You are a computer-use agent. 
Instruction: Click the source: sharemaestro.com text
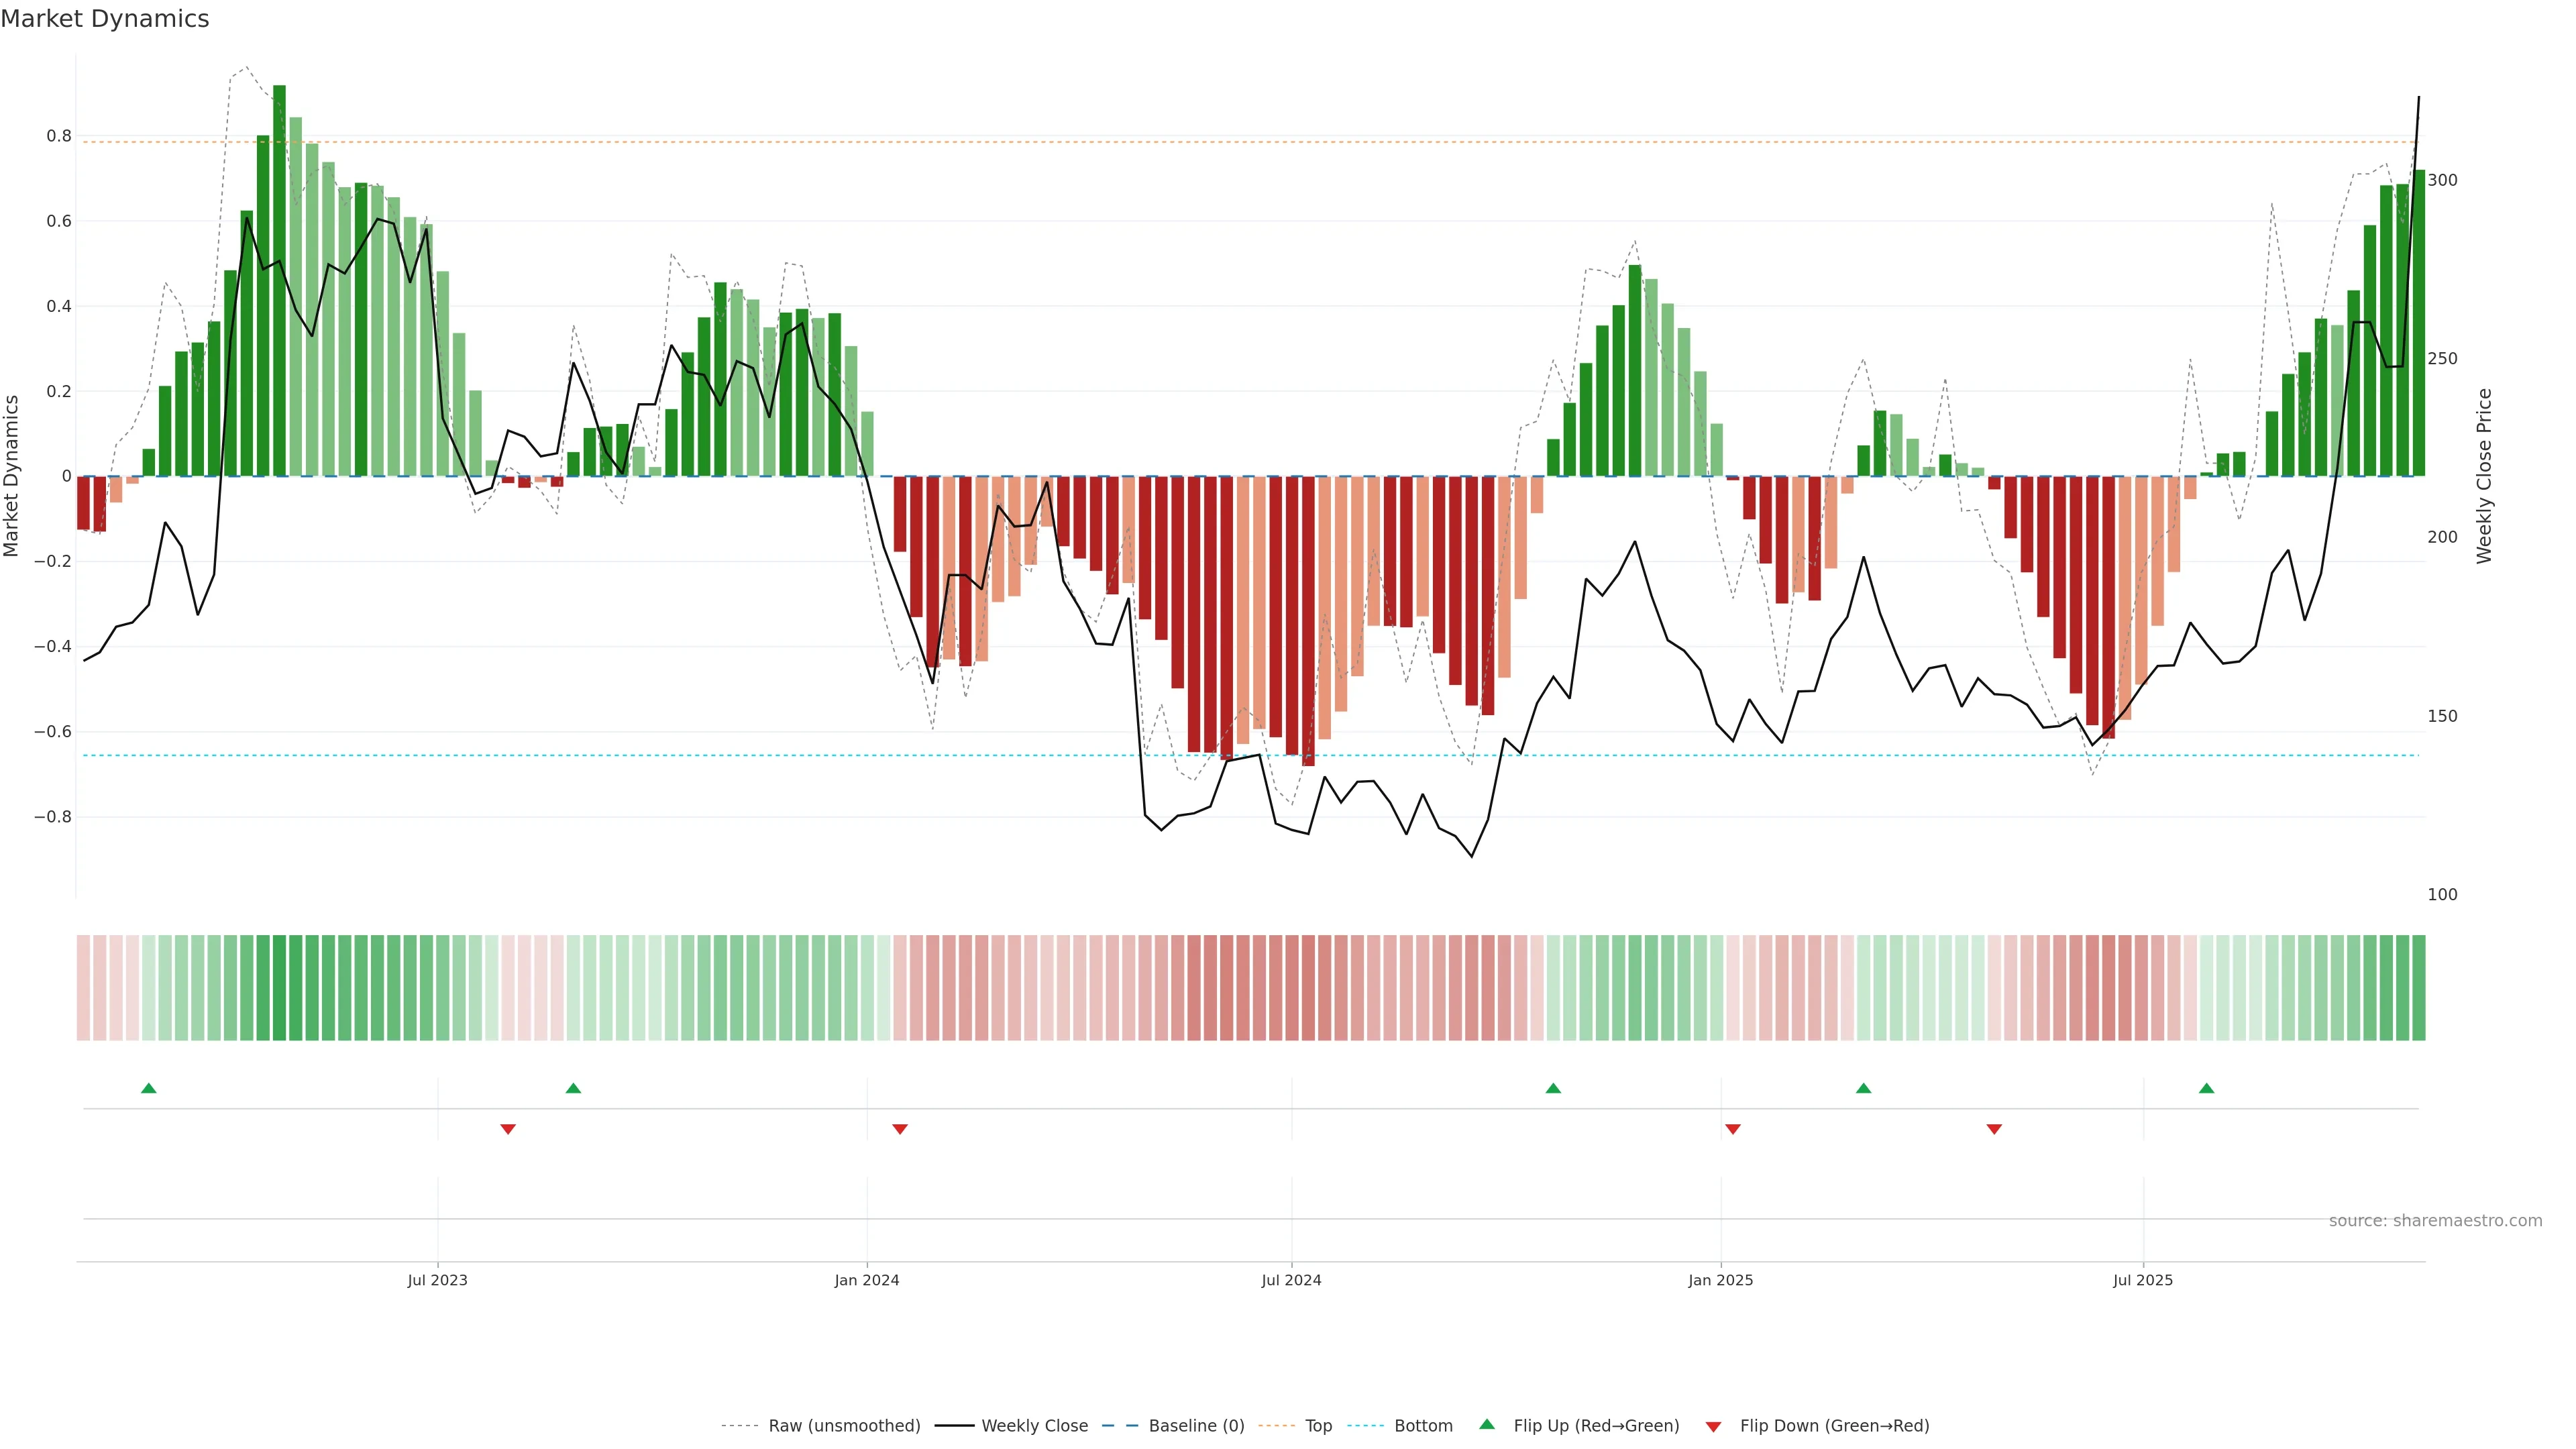[x=2435, y=1221]
